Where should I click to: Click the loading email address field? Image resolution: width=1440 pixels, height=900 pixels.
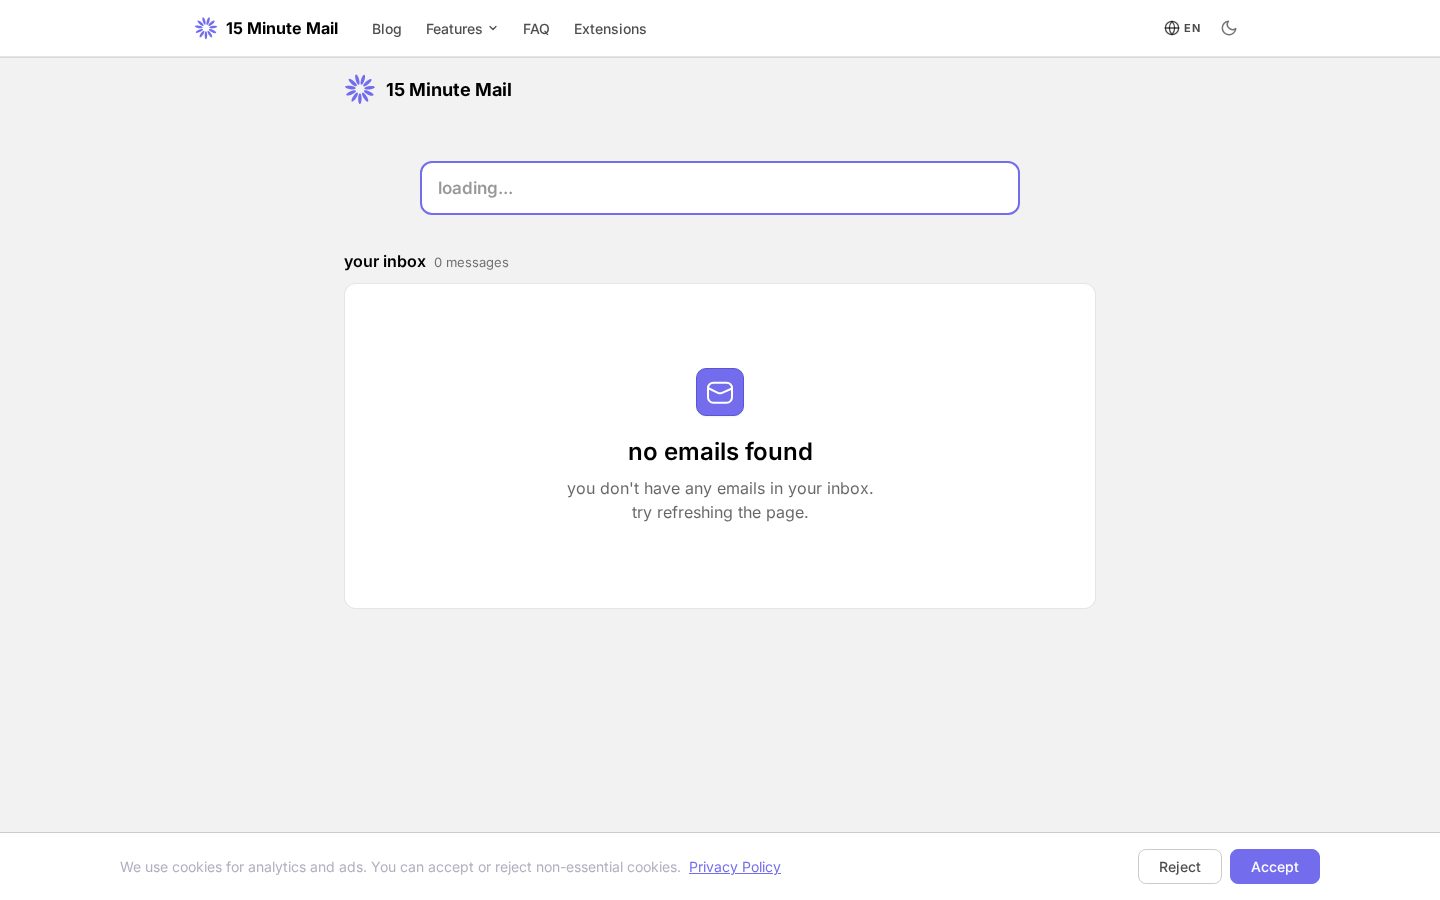720,188
